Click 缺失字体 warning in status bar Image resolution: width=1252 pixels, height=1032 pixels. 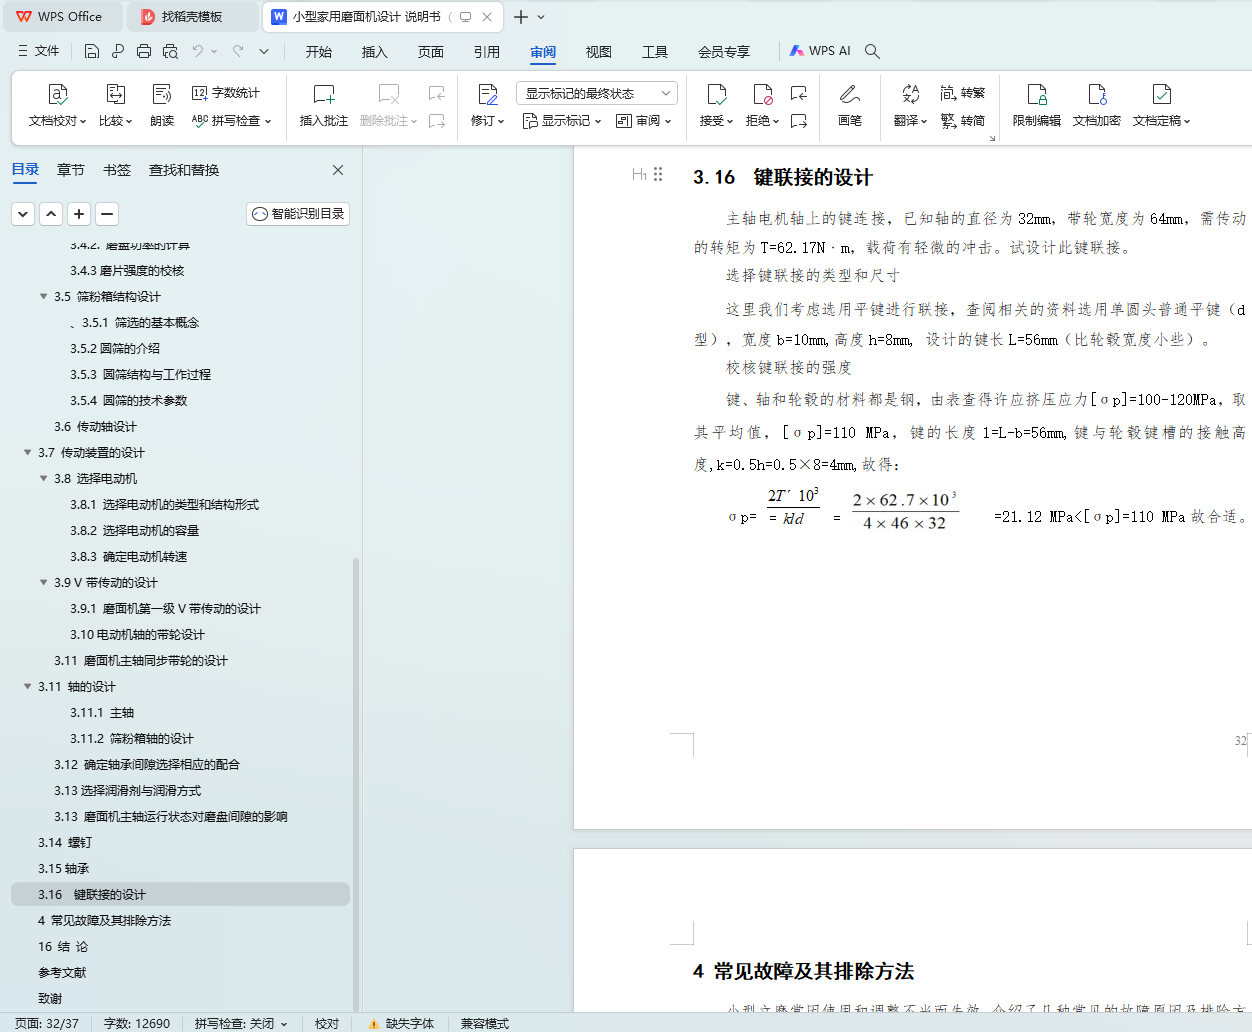402,1023
